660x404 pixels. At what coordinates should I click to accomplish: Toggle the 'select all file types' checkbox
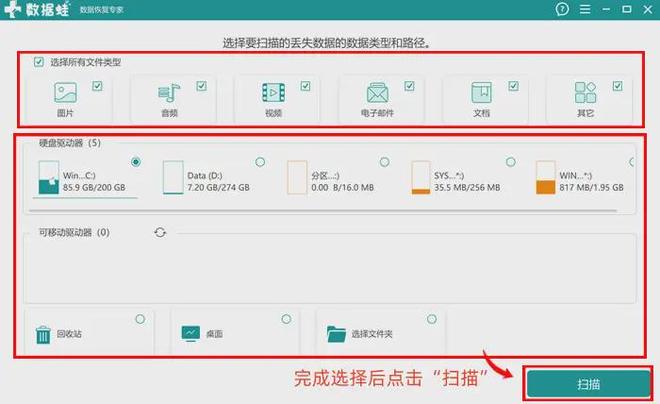point(39,62)
